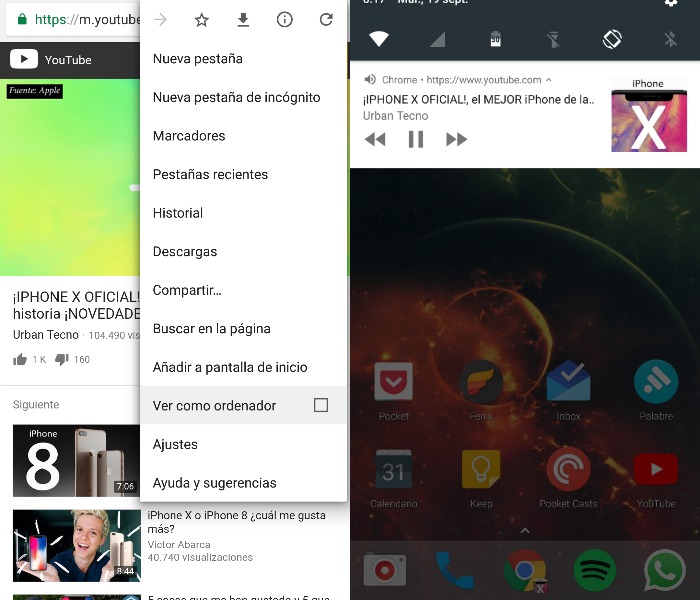Choose Buscar en la página
This screenshot has height=600, width=700.
243,329
